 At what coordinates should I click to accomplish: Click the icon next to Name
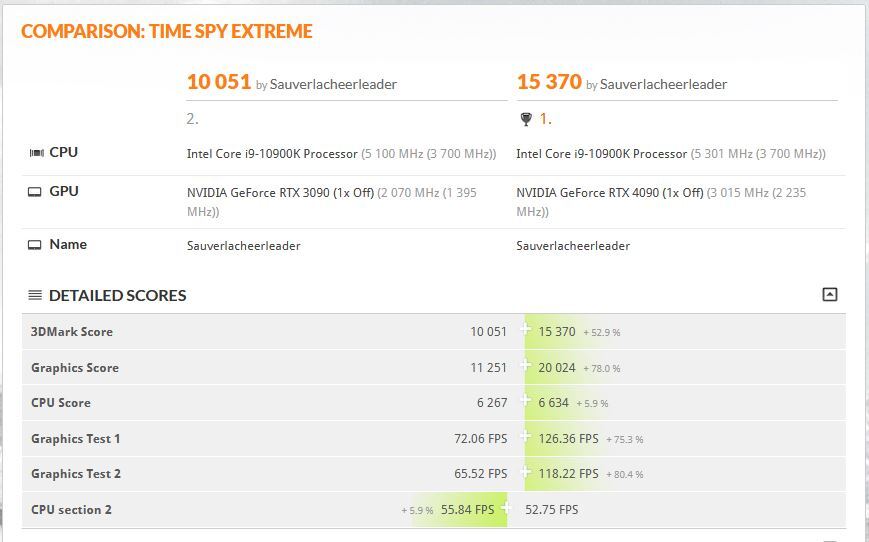pyautogui.click(x=35, y=245)
